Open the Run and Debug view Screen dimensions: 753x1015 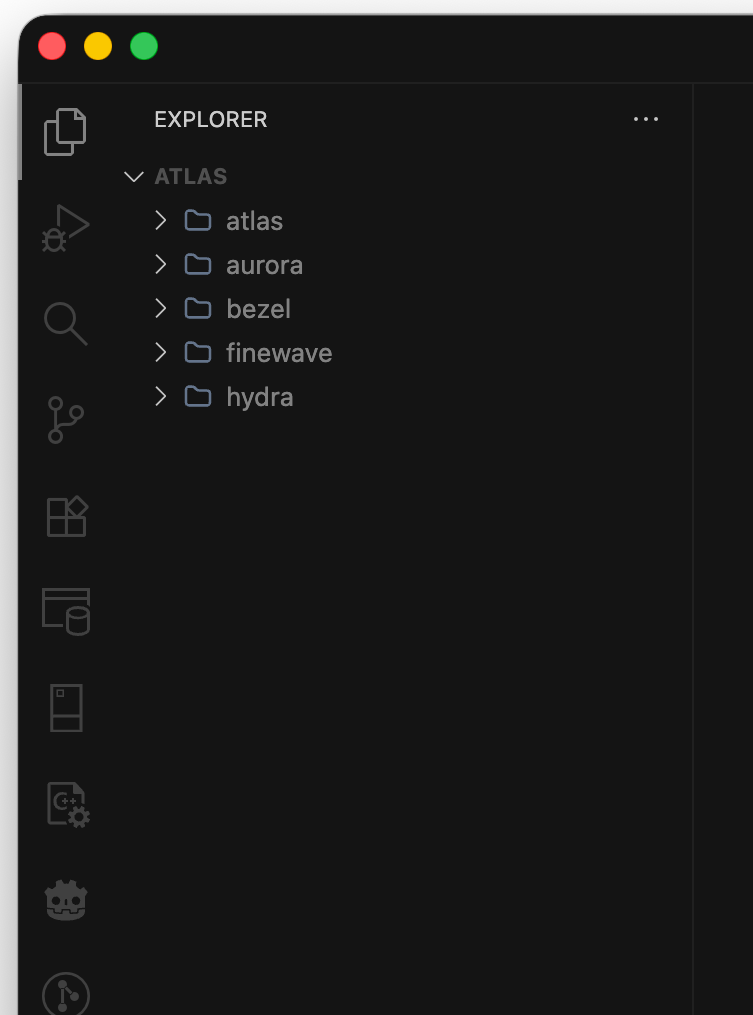point(65,227)
